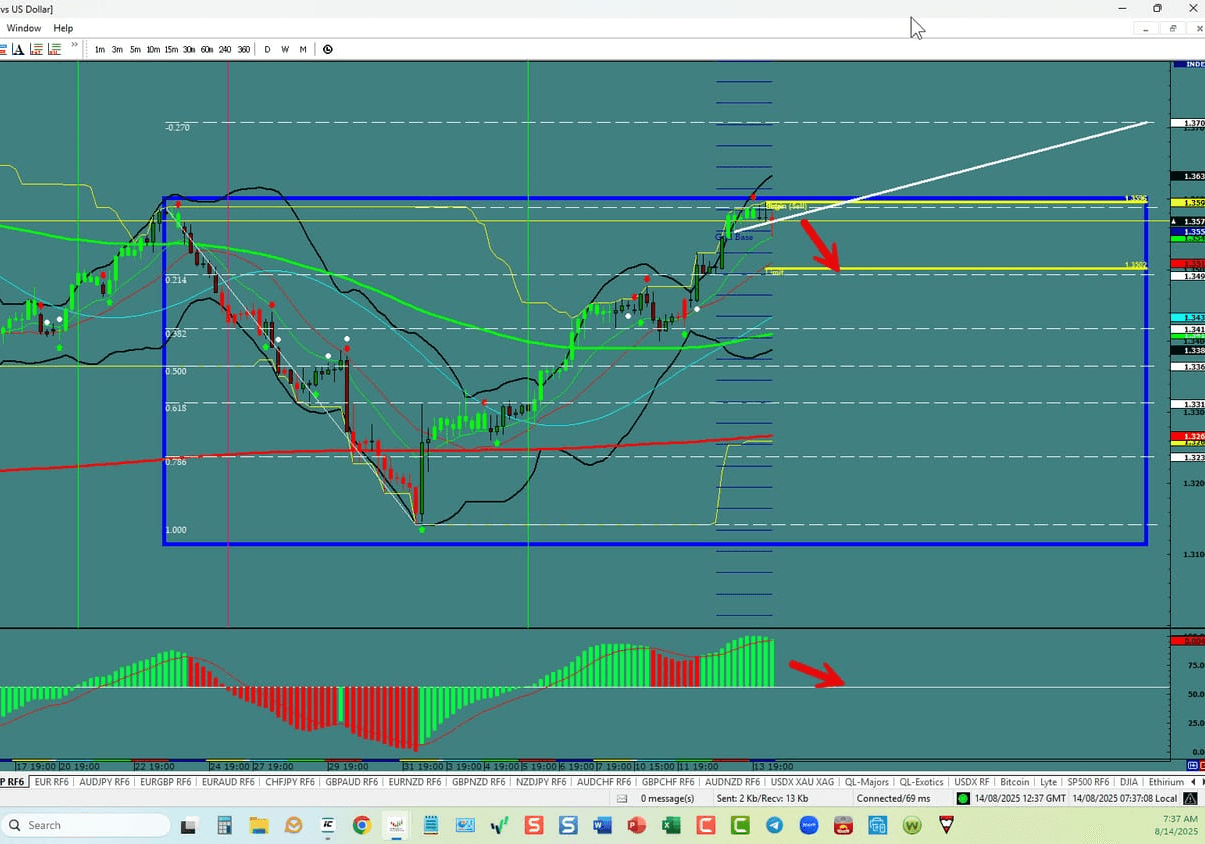This screenshot has width=1205, height=844.
Task: Open the Window menu
Action: pos(23,28)
